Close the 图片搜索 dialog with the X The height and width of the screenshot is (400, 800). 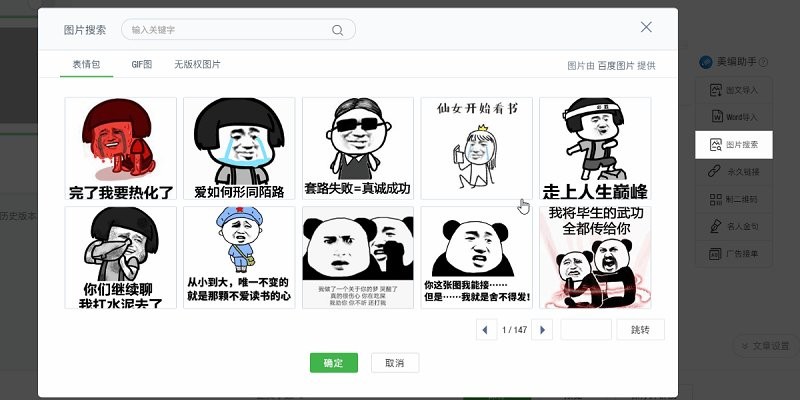click(x=646, y=27)
